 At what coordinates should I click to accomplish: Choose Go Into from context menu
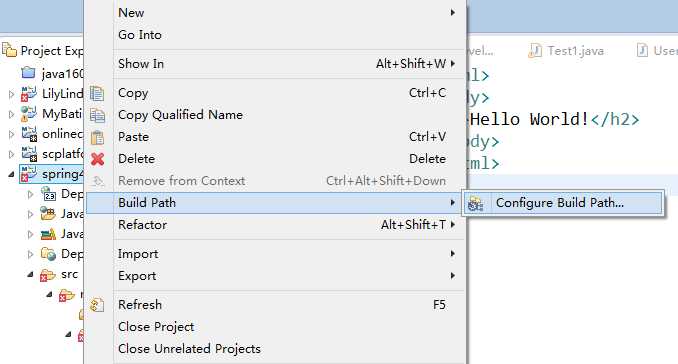(x=275, y=35)
